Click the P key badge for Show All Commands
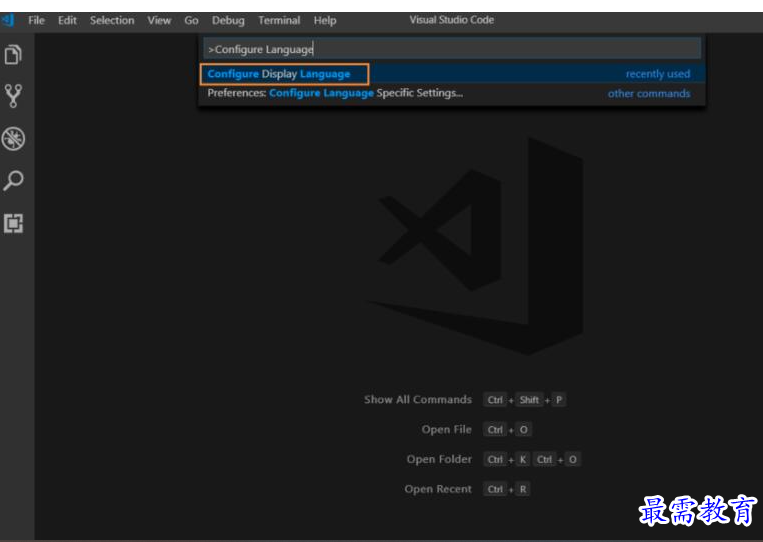The width and height of the screenshot is (763, 542). (559, 400)
